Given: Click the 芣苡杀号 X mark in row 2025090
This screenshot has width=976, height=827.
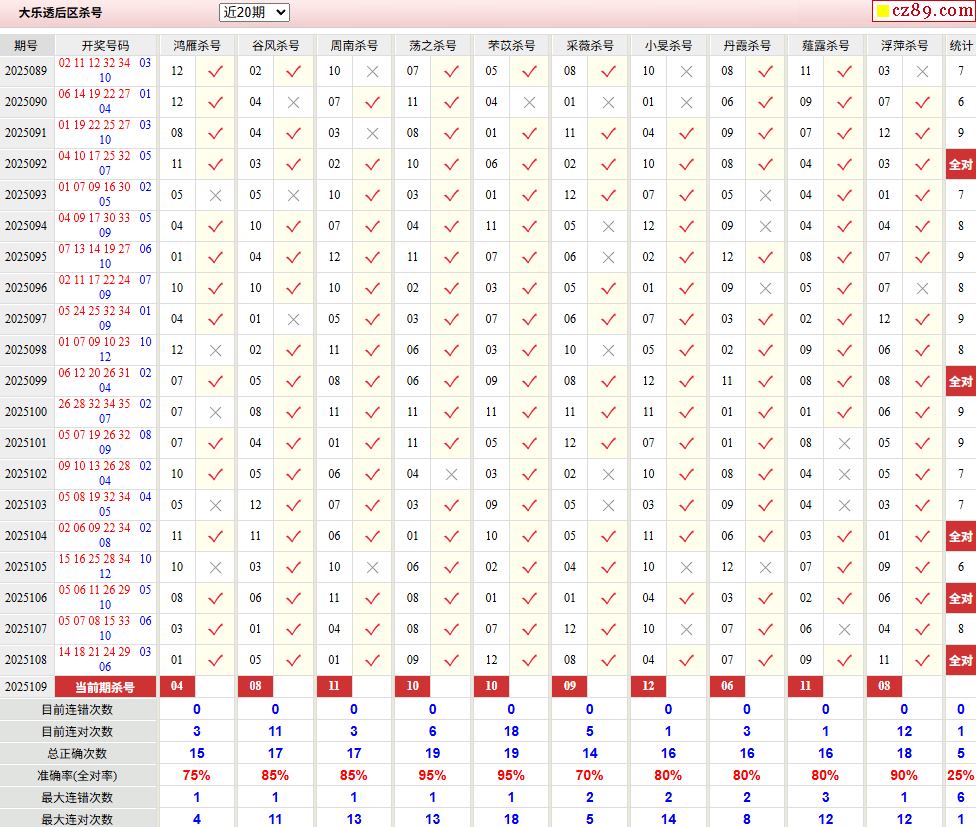Looking at the screenshot, I should pos(530,103).
